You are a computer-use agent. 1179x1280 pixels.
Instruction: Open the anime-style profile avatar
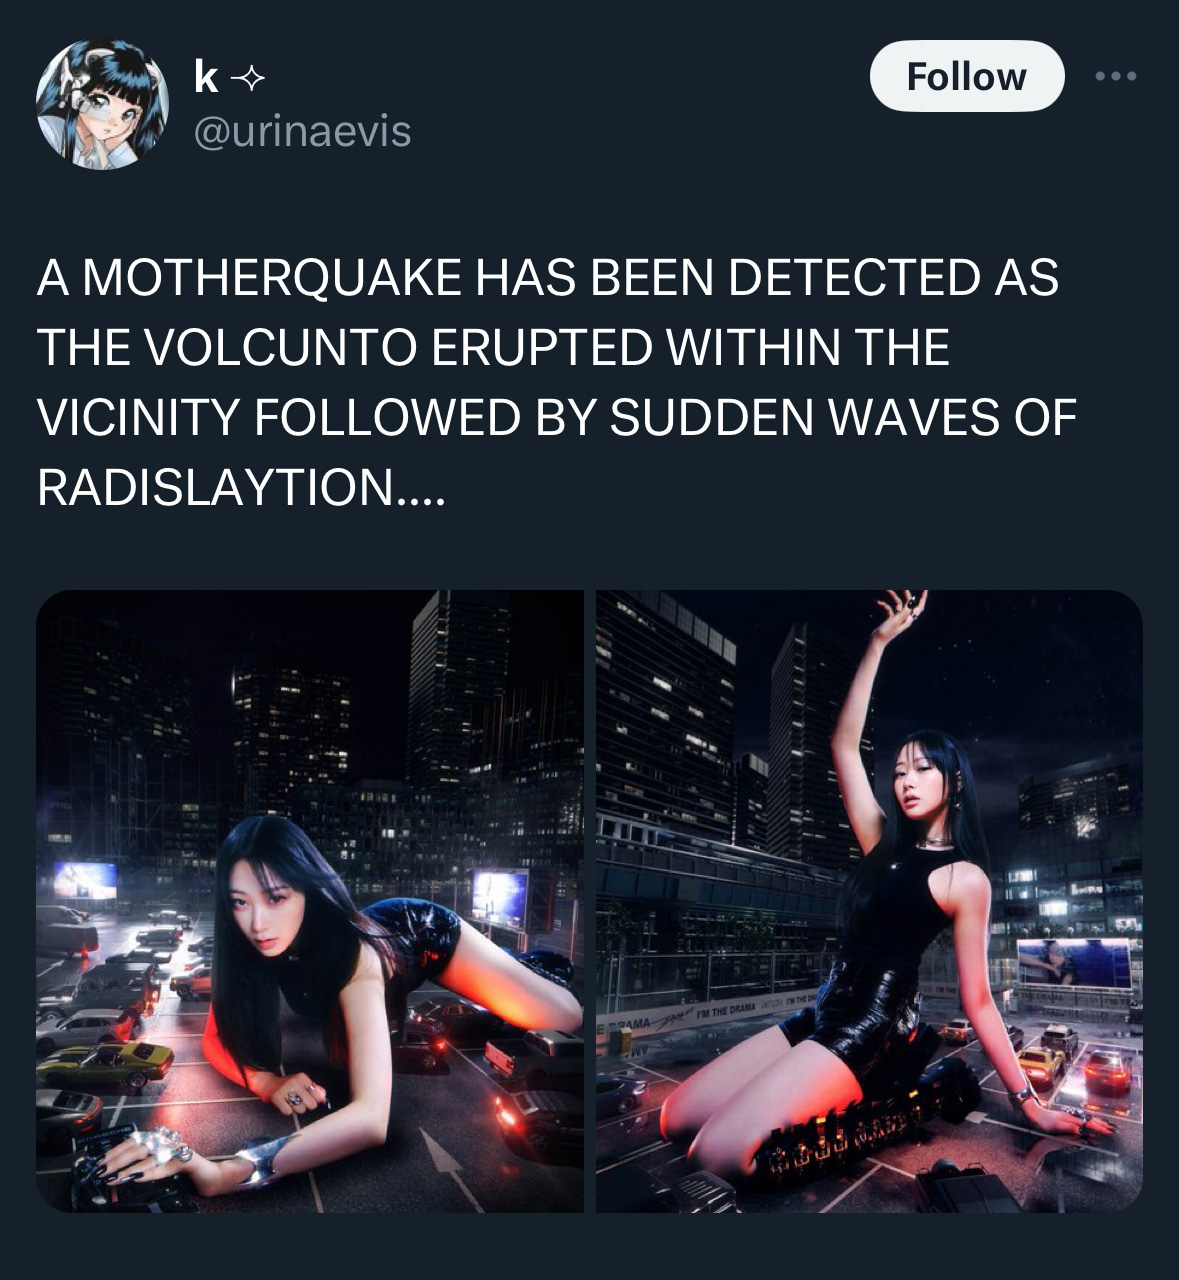[102, 104]
